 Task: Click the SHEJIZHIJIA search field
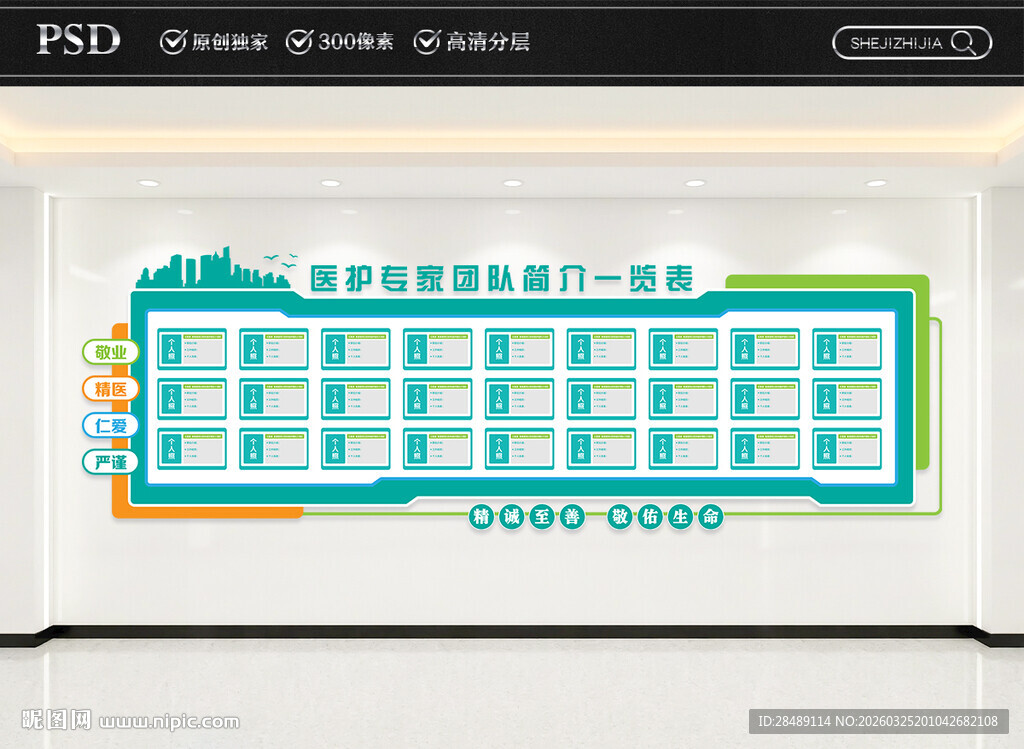[x=912, y=43]
